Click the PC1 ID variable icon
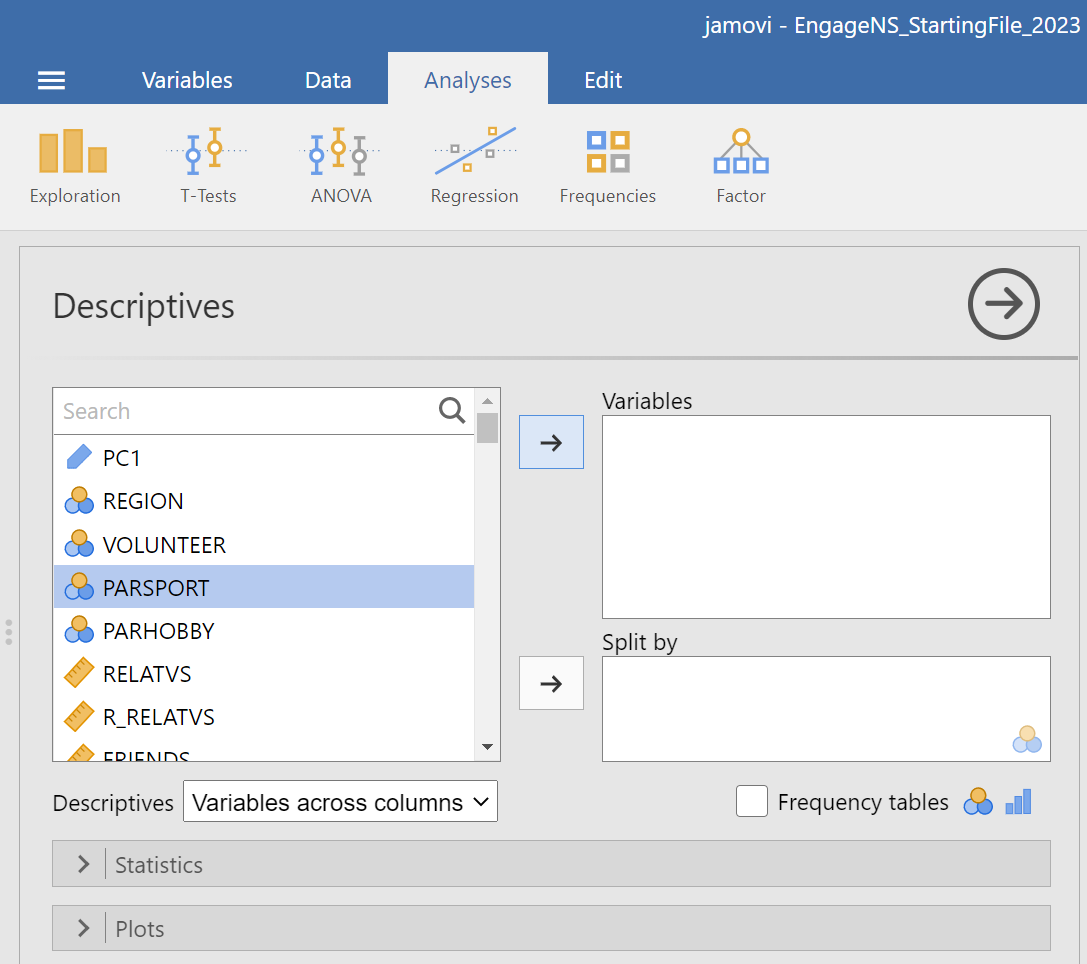Image resolution: width=1087 pixels, height=964 pixels. tap(79, 457)
